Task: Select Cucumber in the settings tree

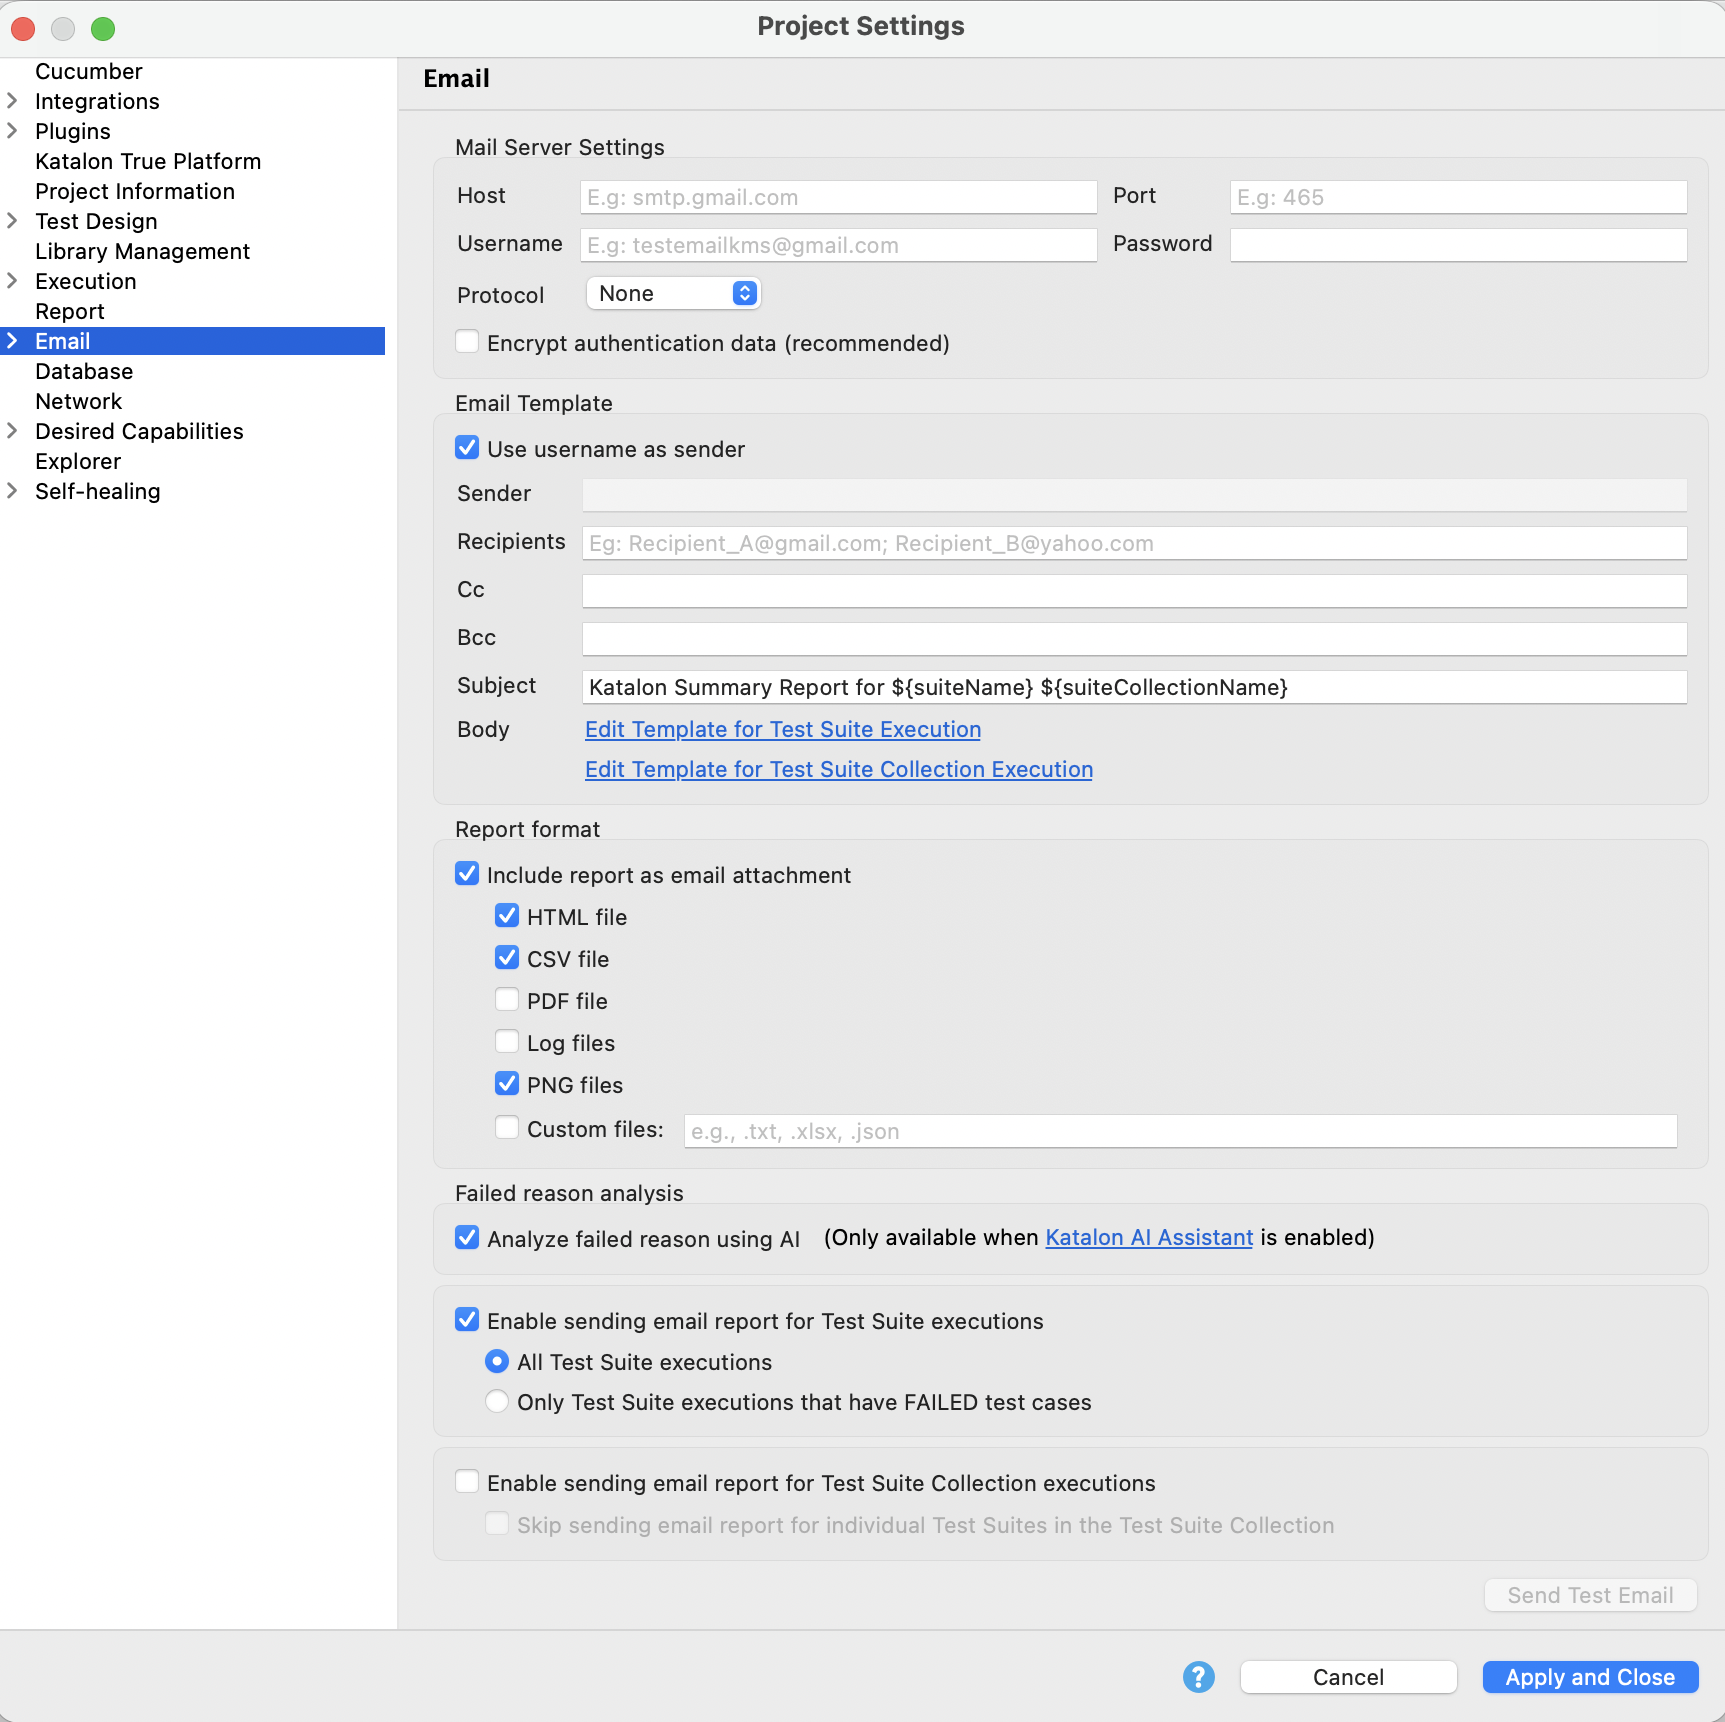Action: point(89,71)
